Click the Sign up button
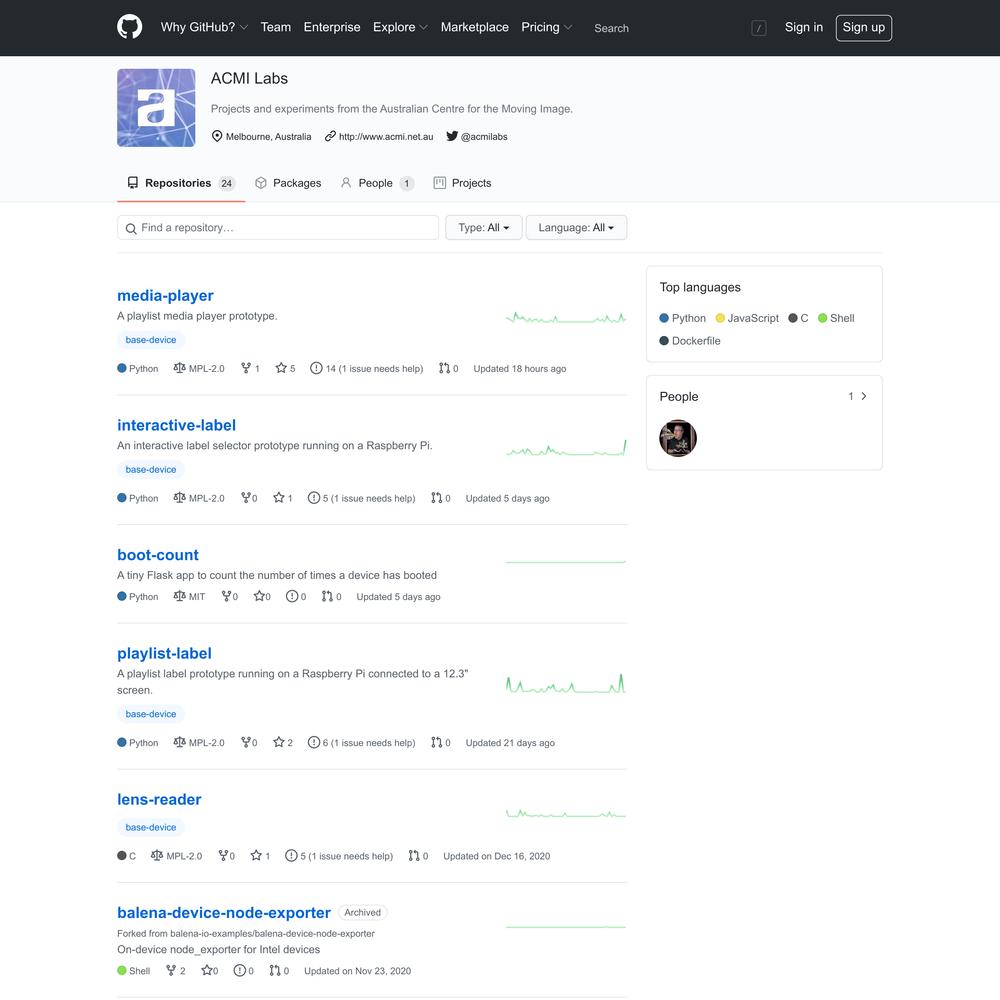 pos(864,27)
